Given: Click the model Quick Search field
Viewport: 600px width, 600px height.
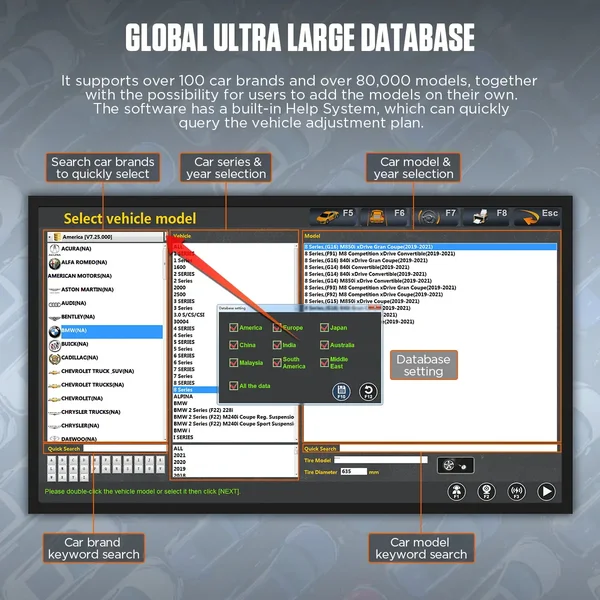Looking at the screenshot, I should 448,448.
